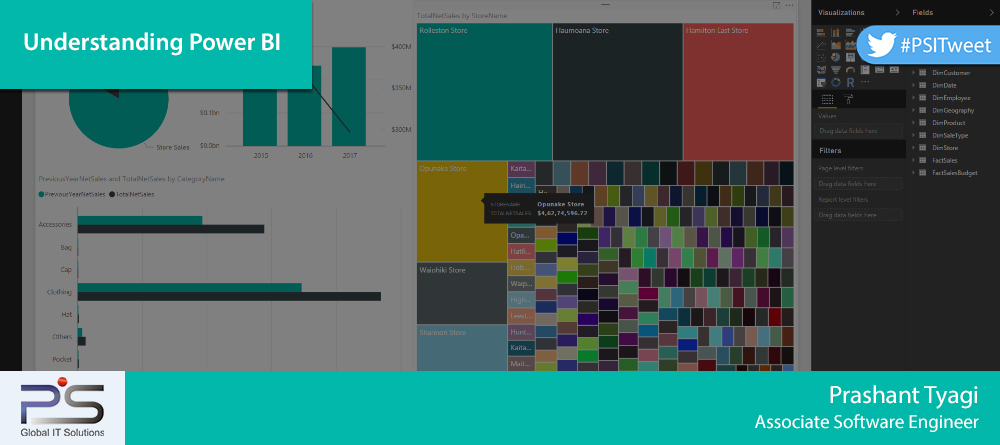Select the pie chart visualization icon
Image resolution: width=1000 pixels, height=445 pixels.
tap(835, 57)
